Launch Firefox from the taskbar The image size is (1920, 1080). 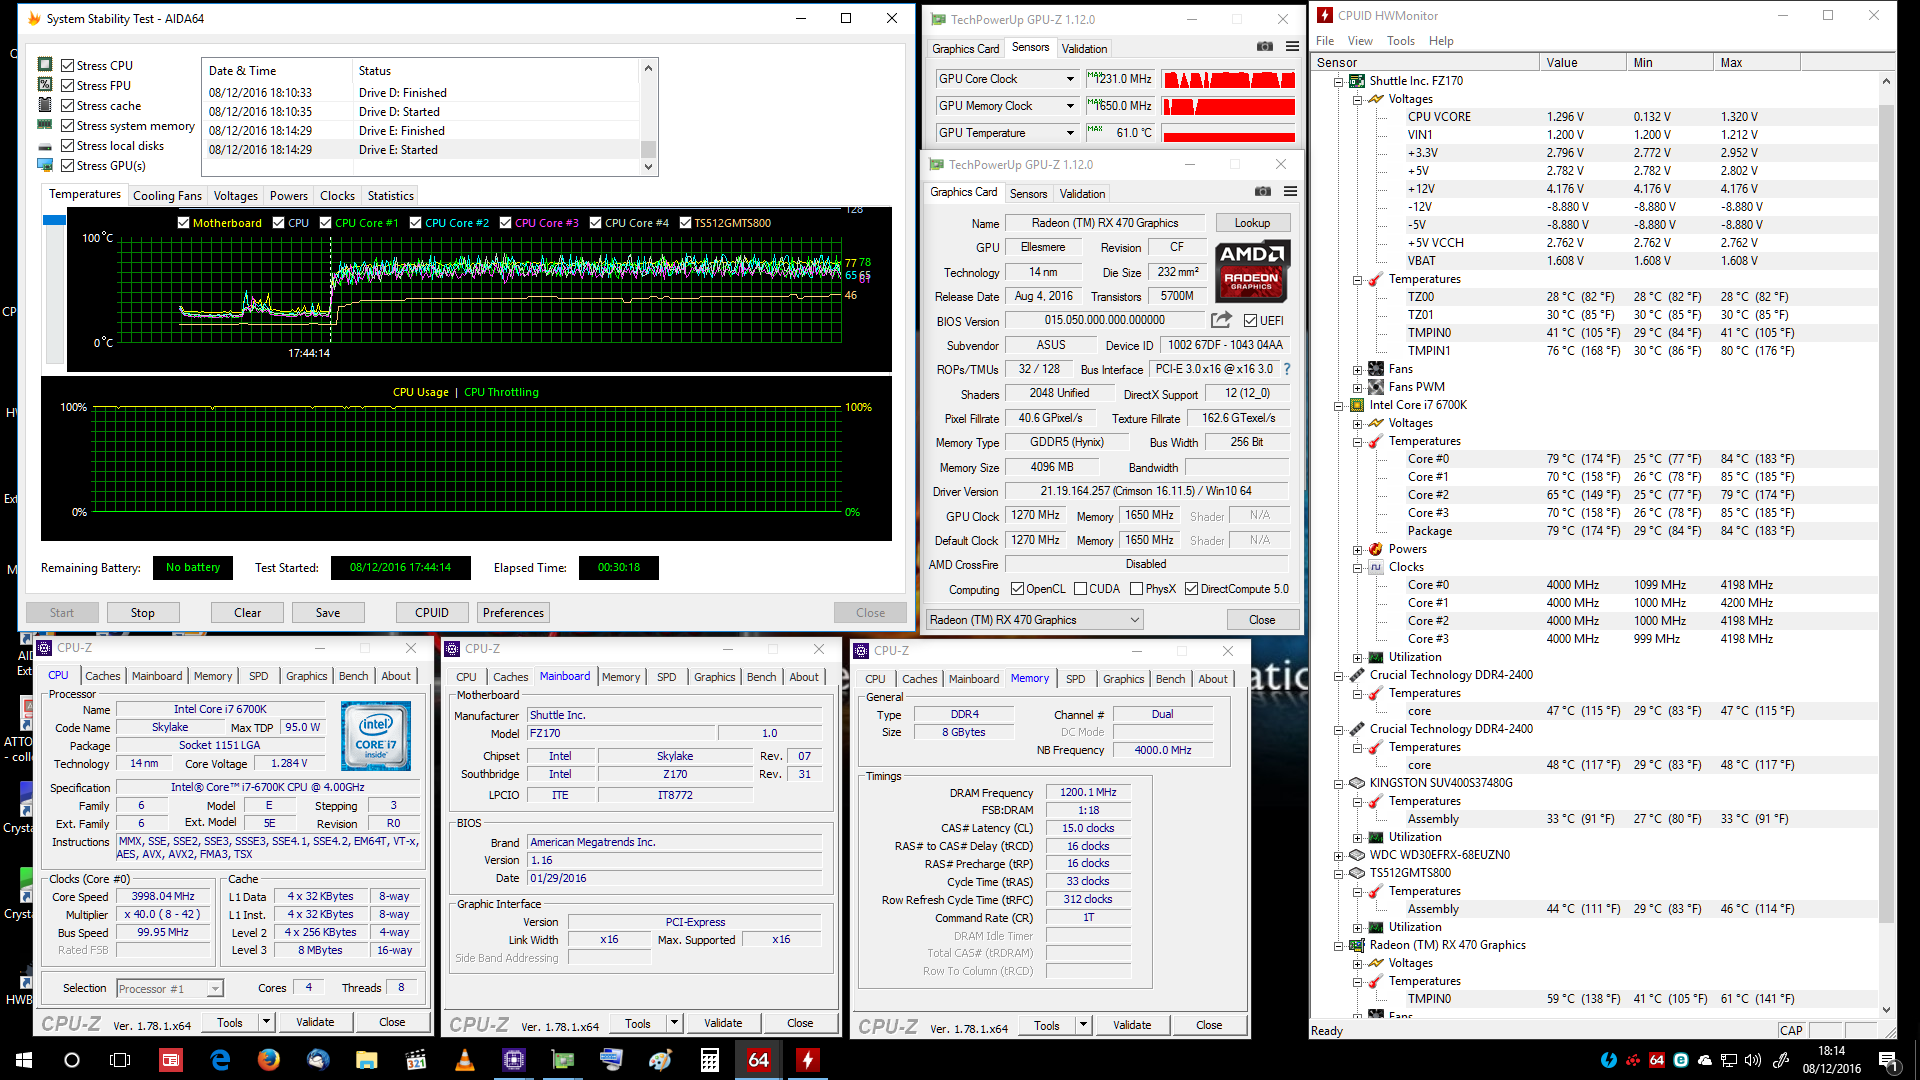point(269,1060)
